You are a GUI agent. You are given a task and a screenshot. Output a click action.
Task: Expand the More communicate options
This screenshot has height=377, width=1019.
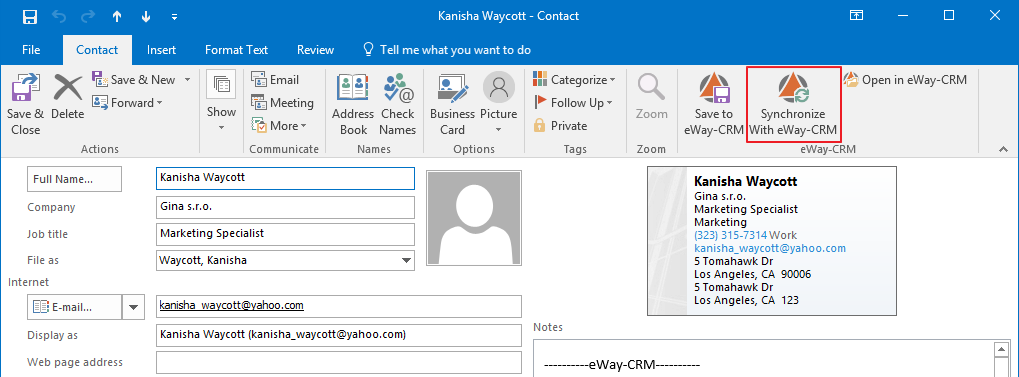(279, 125)
